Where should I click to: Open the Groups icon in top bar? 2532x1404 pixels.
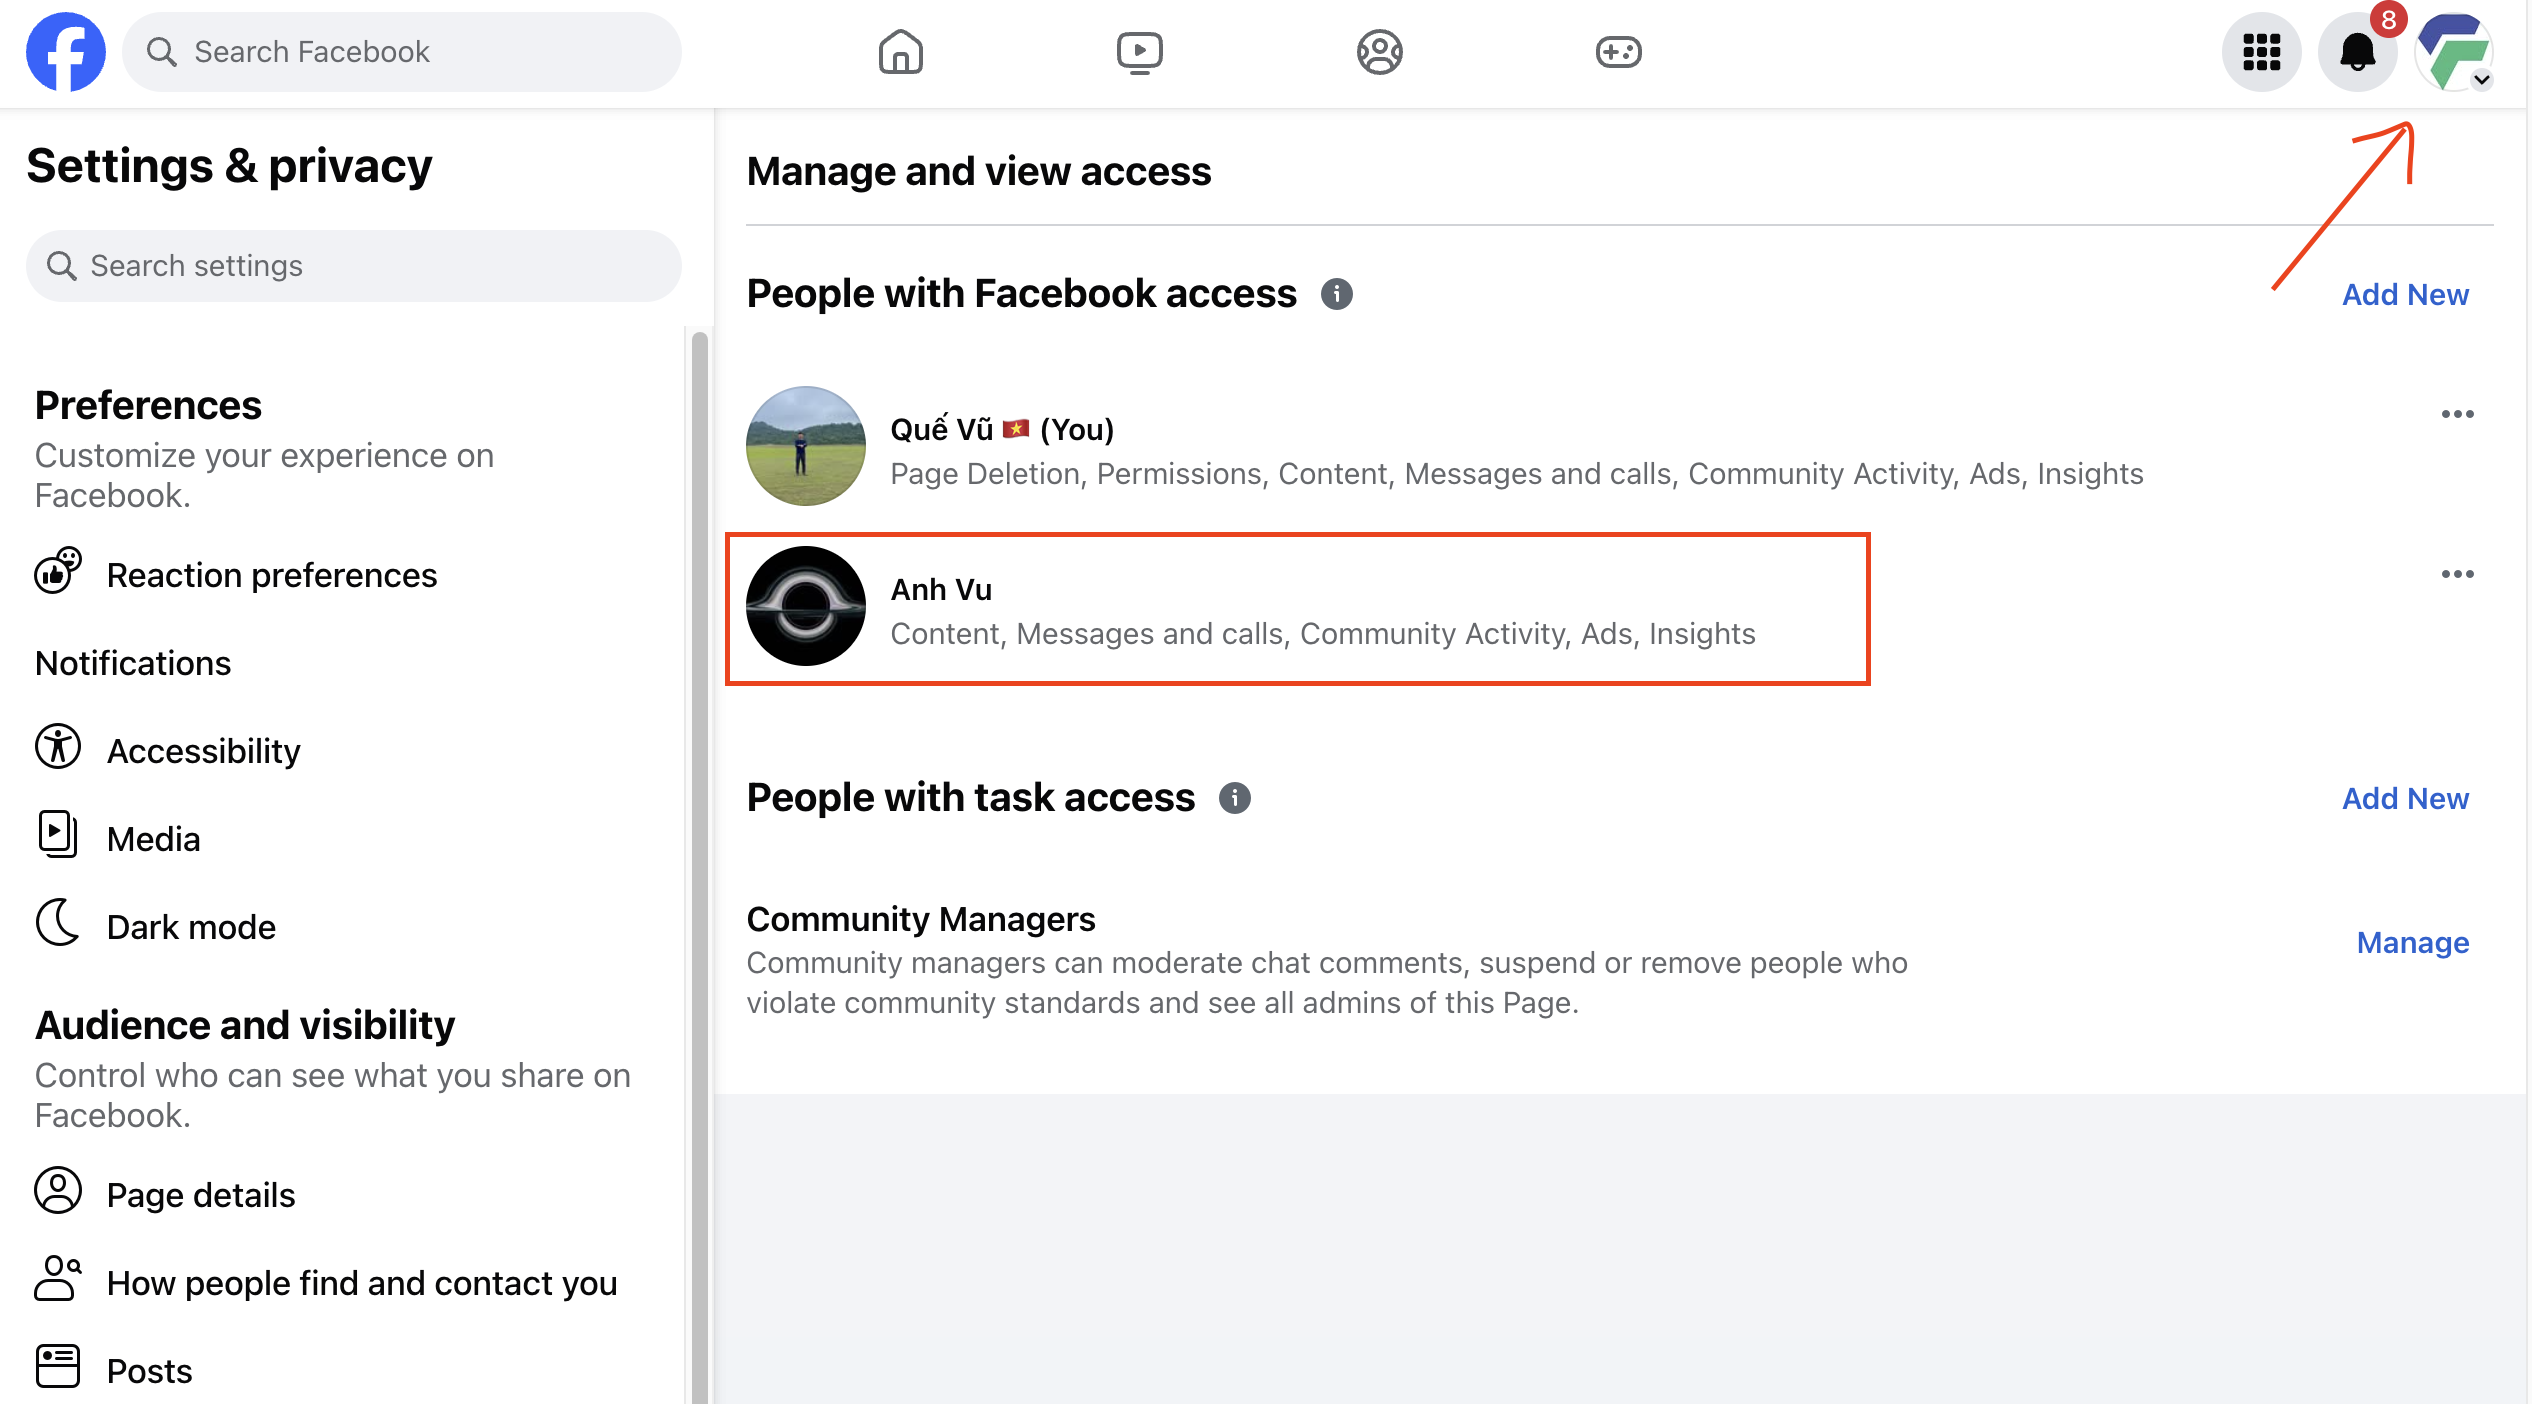(x=1379, y=52)
